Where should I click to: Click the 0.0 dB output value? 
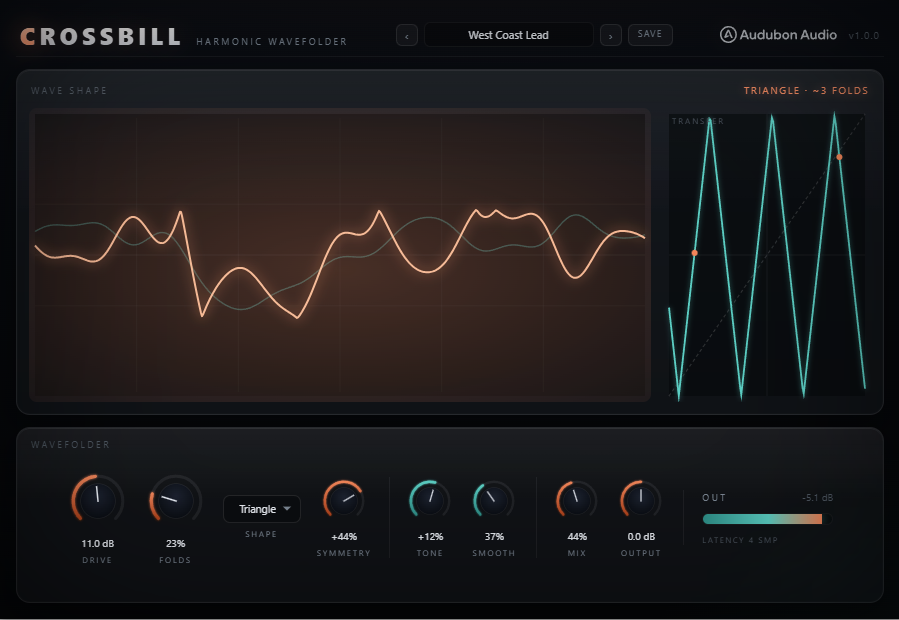[x=641, y=537]
